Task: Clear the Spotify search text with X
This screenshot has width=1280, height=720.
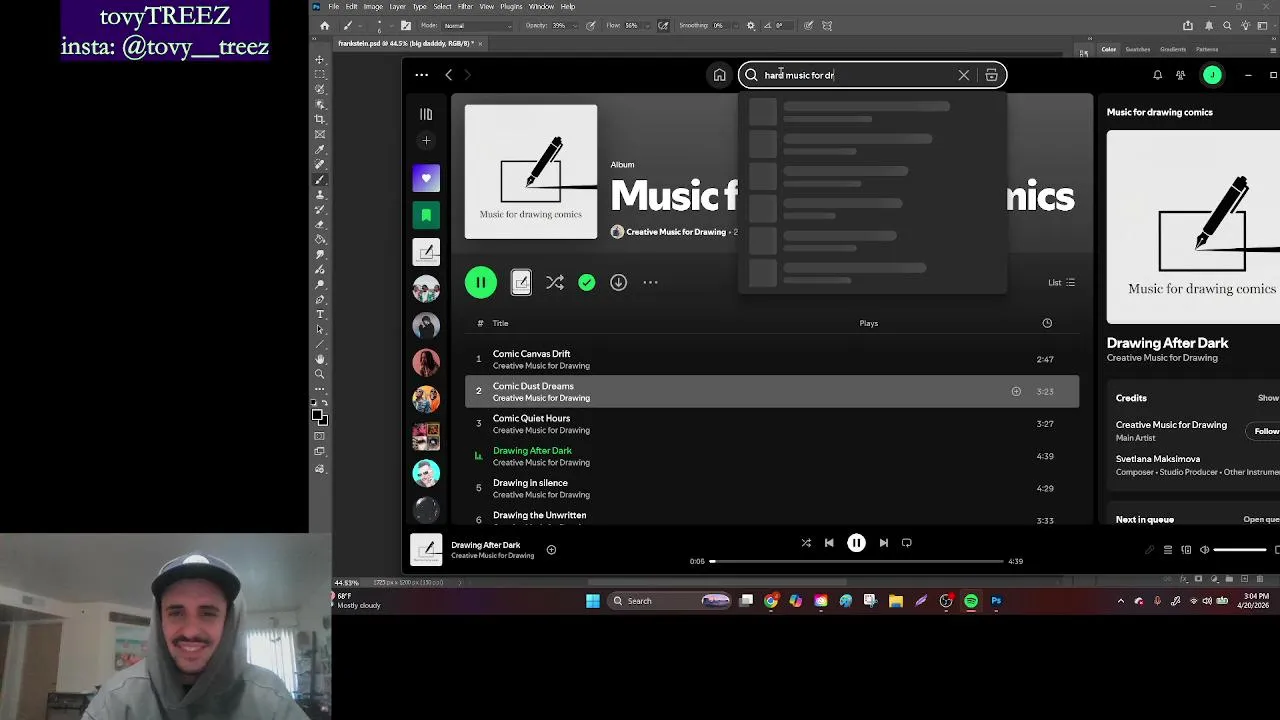Action: point(964,75)
